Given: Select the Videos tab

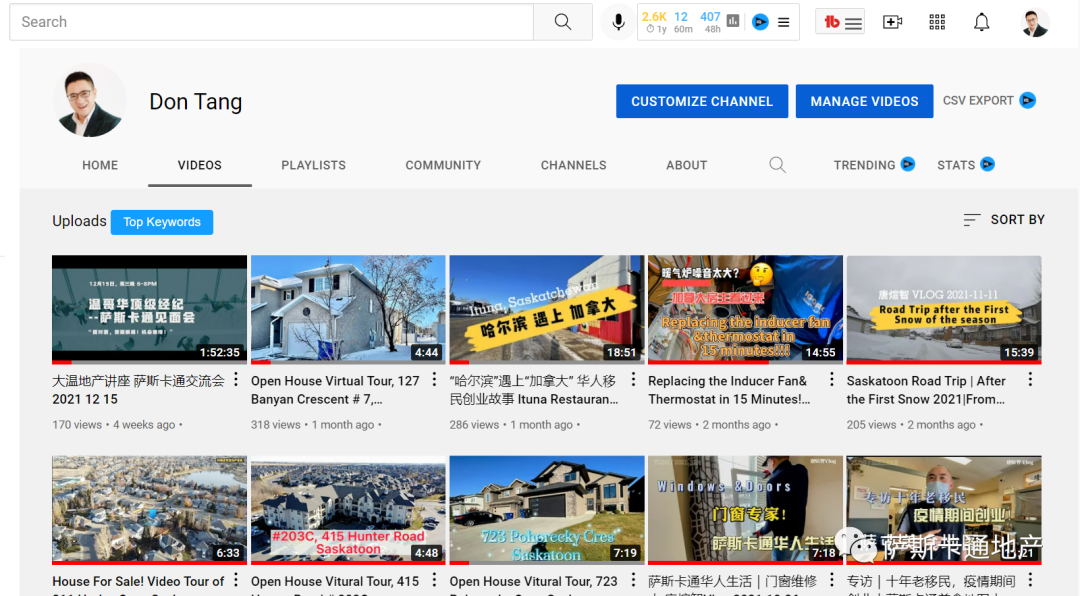Looking at the screenshot, I should coord(200,165).
